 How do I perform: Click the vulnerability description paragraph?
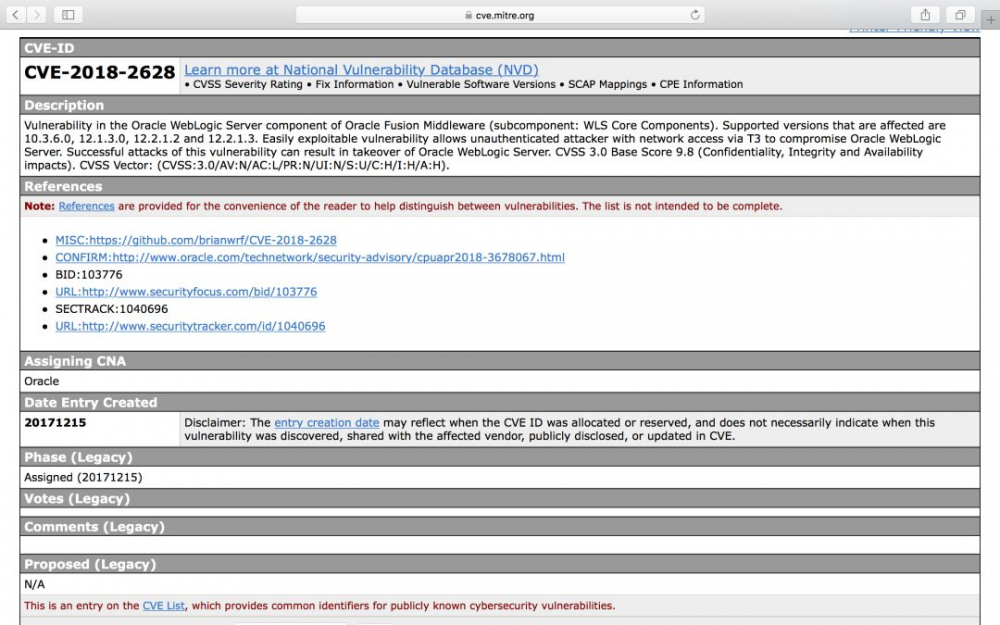click(x=485, y=145)
